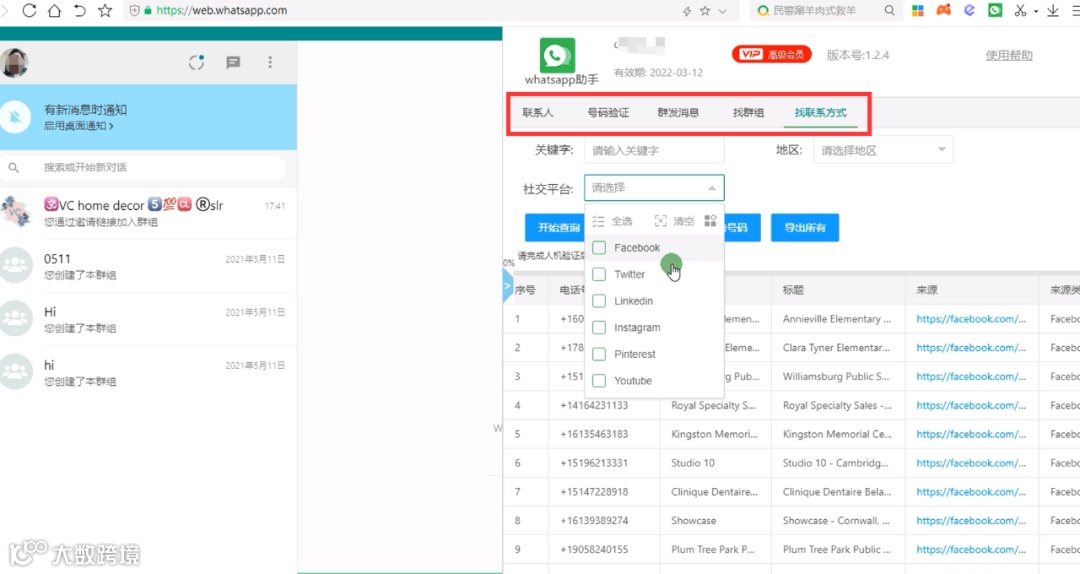Switch to the 号码验证 tab
This screenshot has width=1080, height=574.
pos(608,112)
